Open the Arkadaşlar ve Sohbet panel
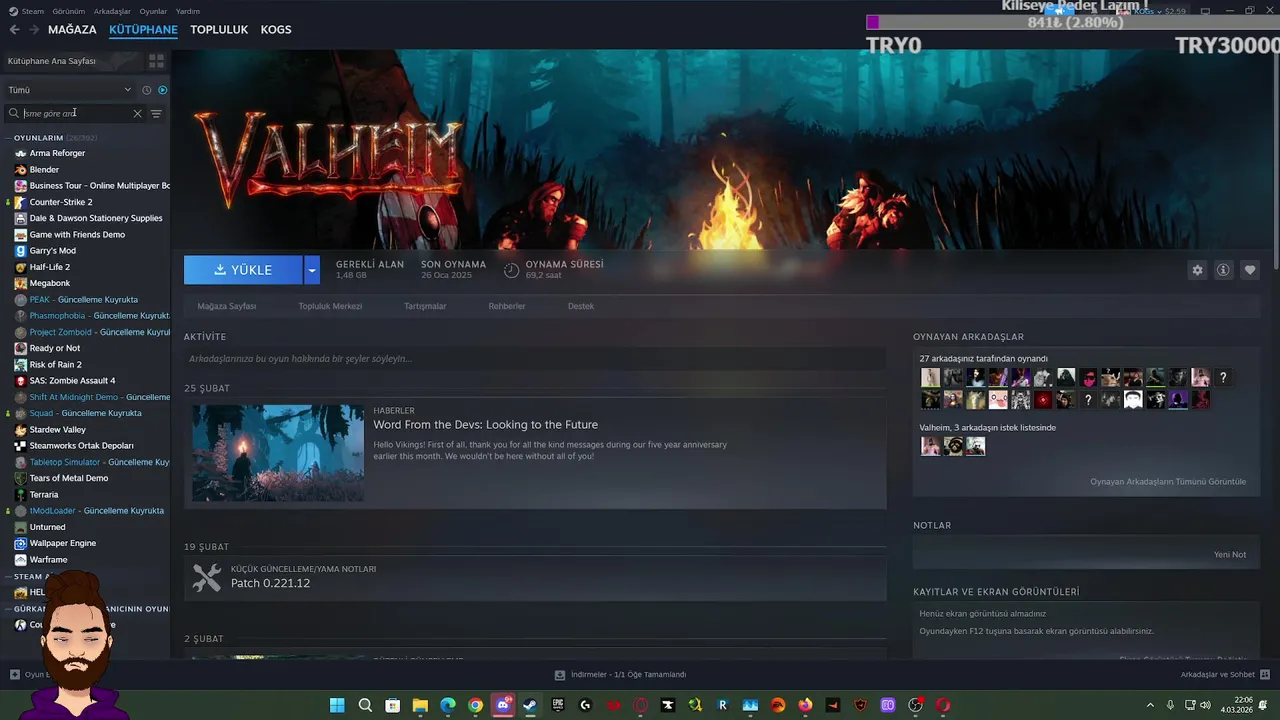This screenshot has width=1280, height=720. coord(1225,674)
